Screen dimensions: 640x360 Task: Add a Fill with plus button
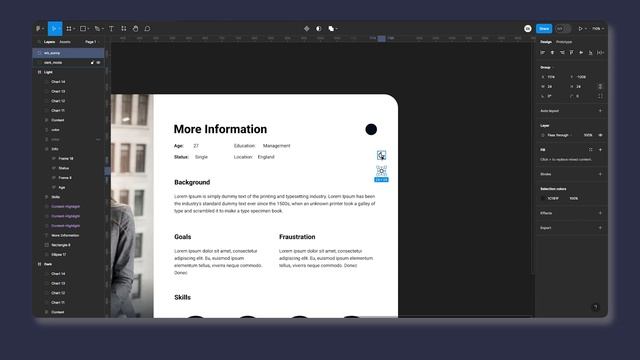pyautogui.click(x=600, y=150)
